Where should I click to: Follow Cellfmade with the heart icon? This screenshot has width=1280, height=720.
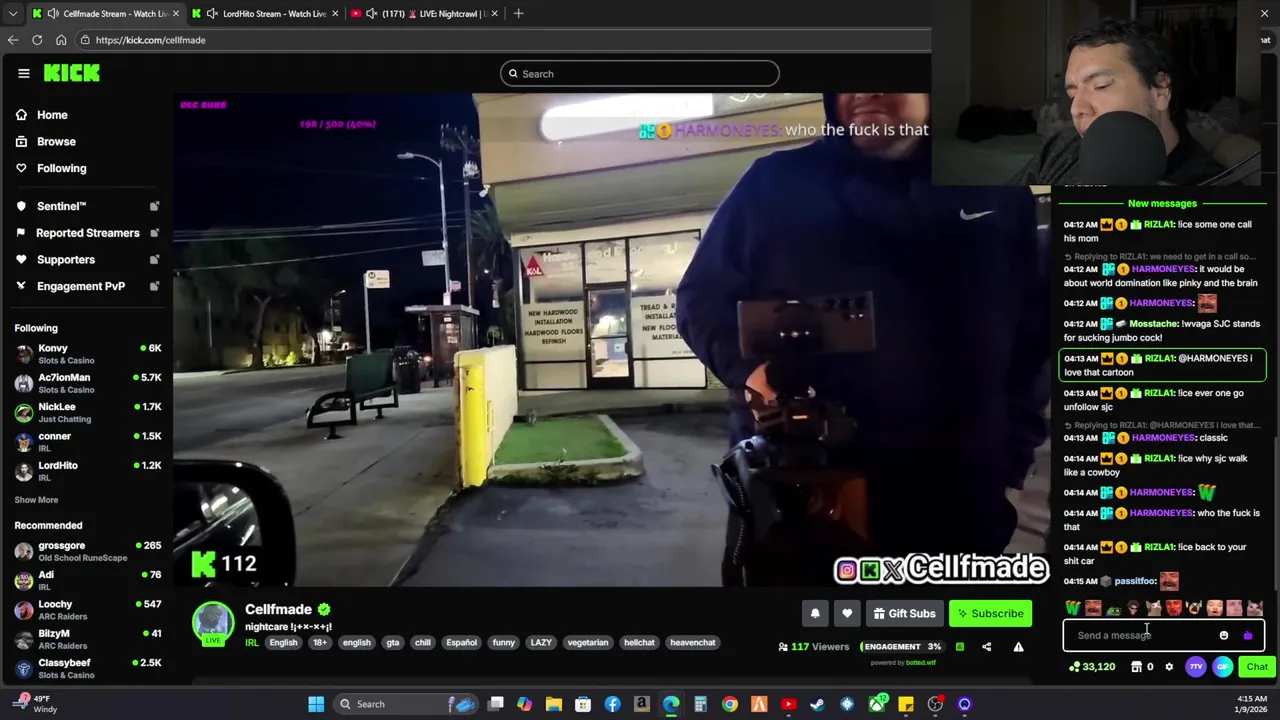point(847,614)
